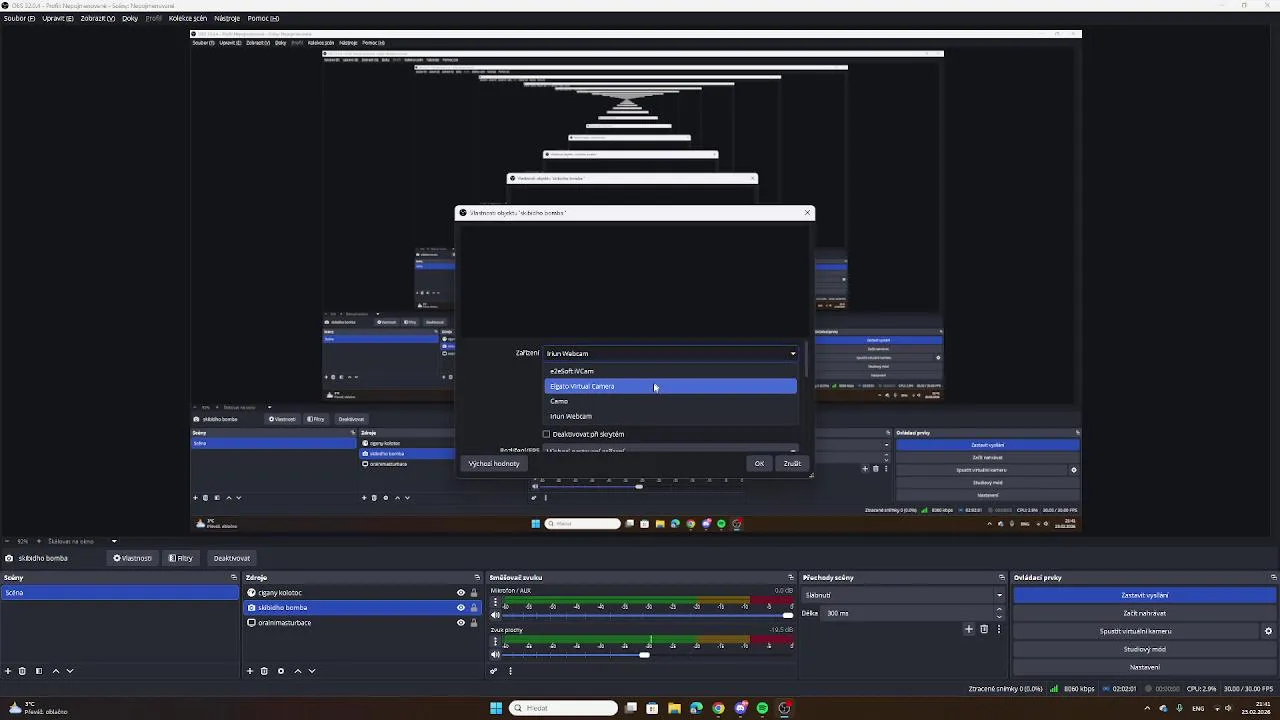Choose Camo from device list
The image size is (1280, 720).
pyautogui.click(x=670, y=401)
